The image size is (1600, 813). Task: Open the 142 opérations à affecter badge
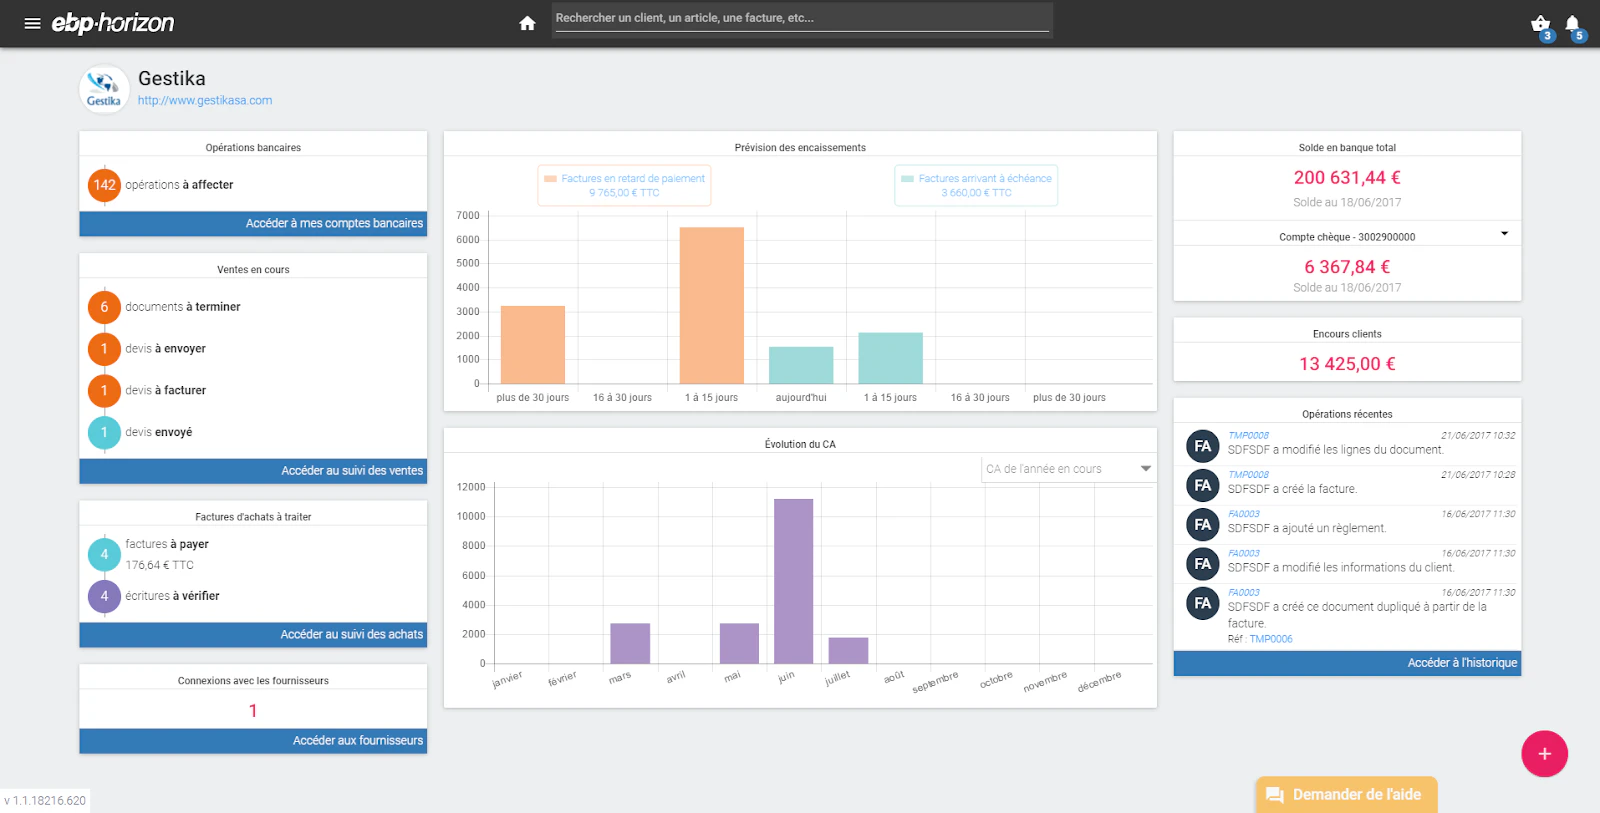[104, 185]
